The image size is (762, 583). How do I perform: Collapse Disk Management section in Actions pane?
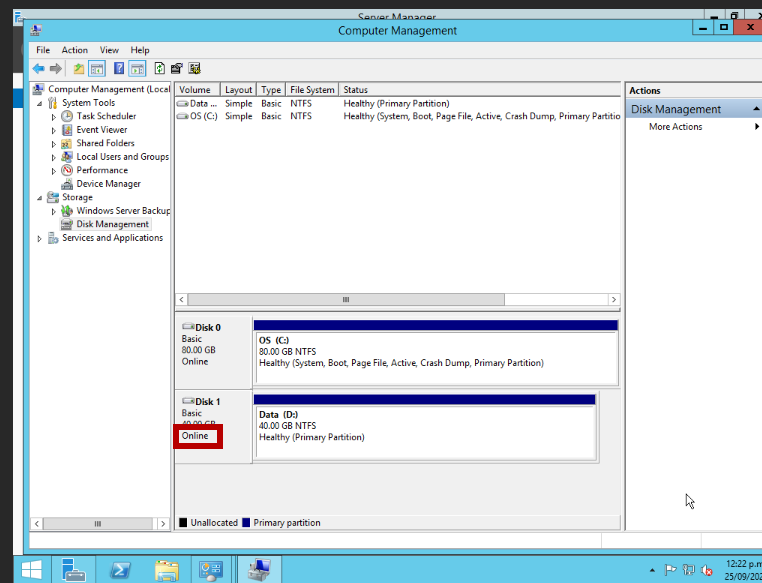click(x=756, y=109)
